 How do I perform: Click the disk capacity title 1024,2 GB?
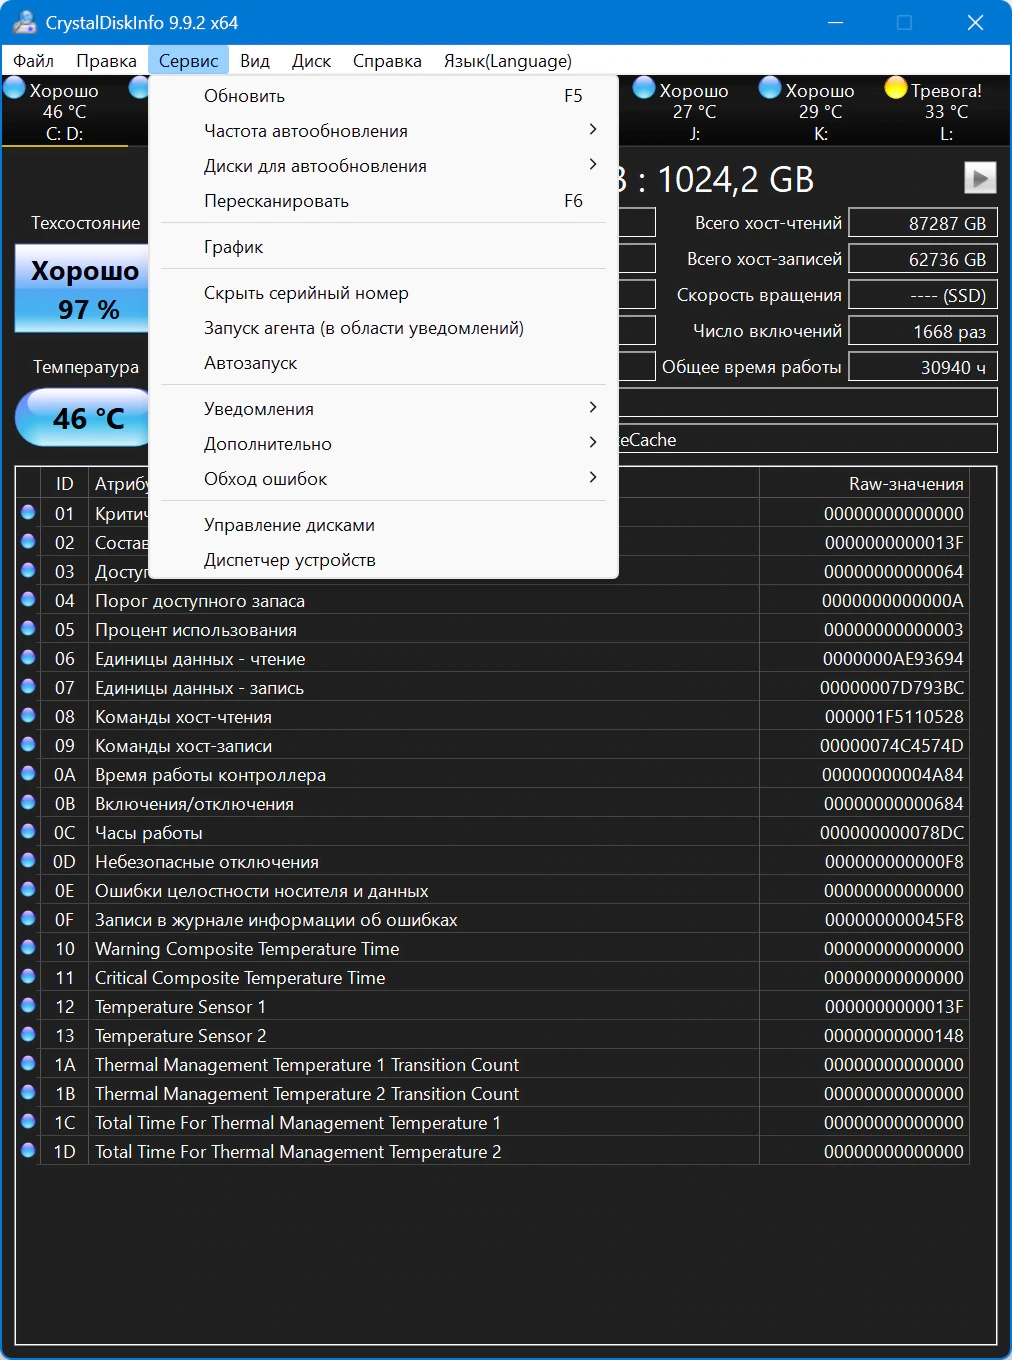(735, 179)
